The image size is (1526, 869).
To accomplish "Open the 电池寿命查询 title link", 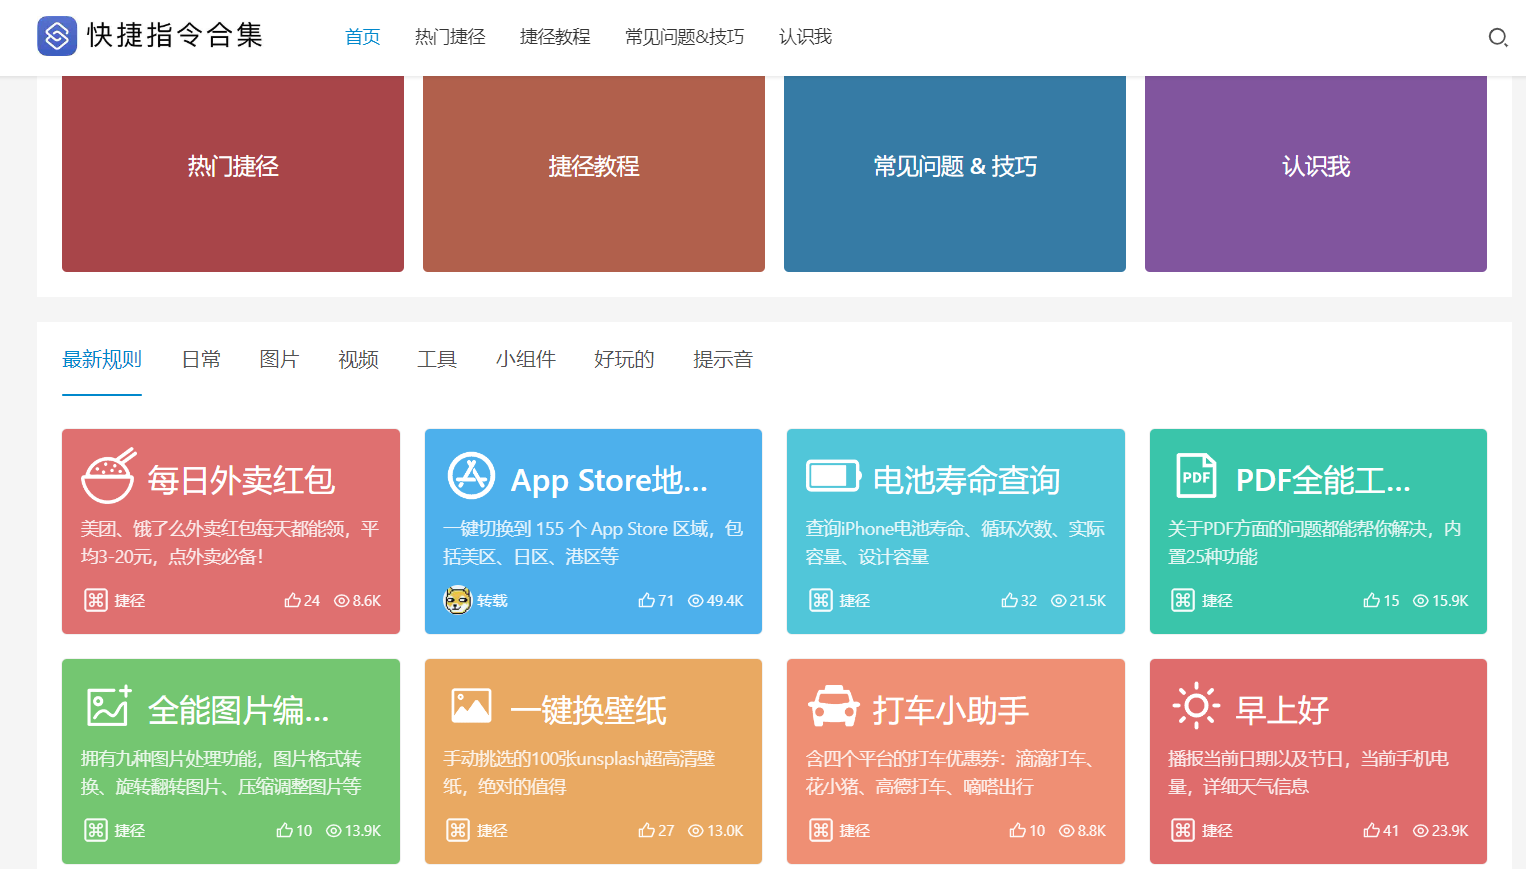I will coord(966,481).
